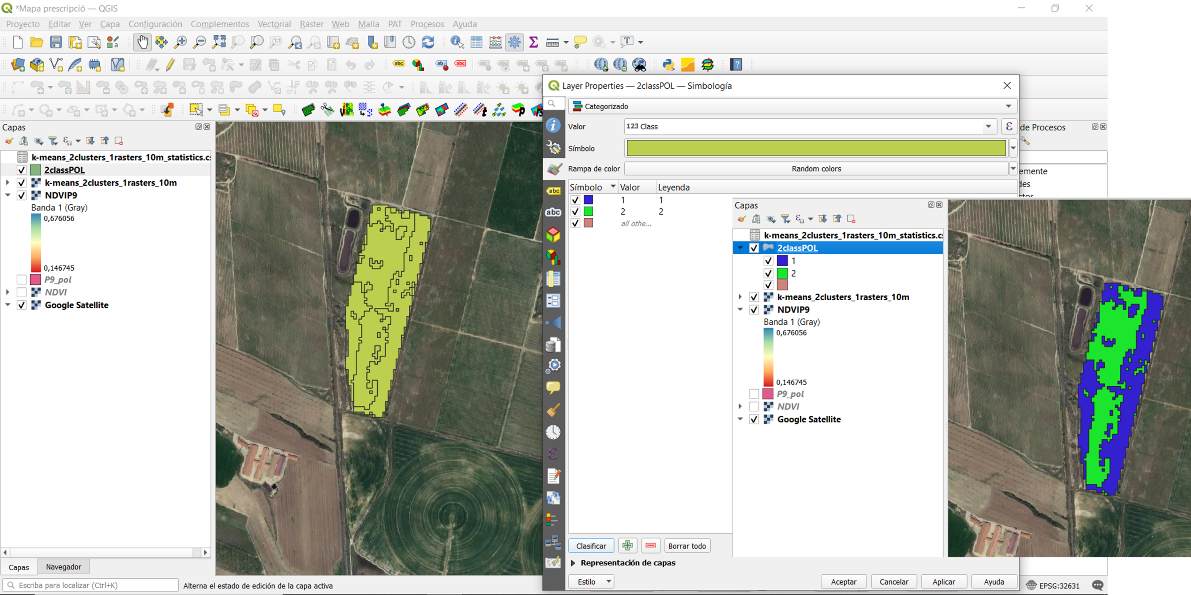Collapse the NDVIP9 layer in left Capas panel
This screenshot has width=1191, height=595.
click(8, 195)
